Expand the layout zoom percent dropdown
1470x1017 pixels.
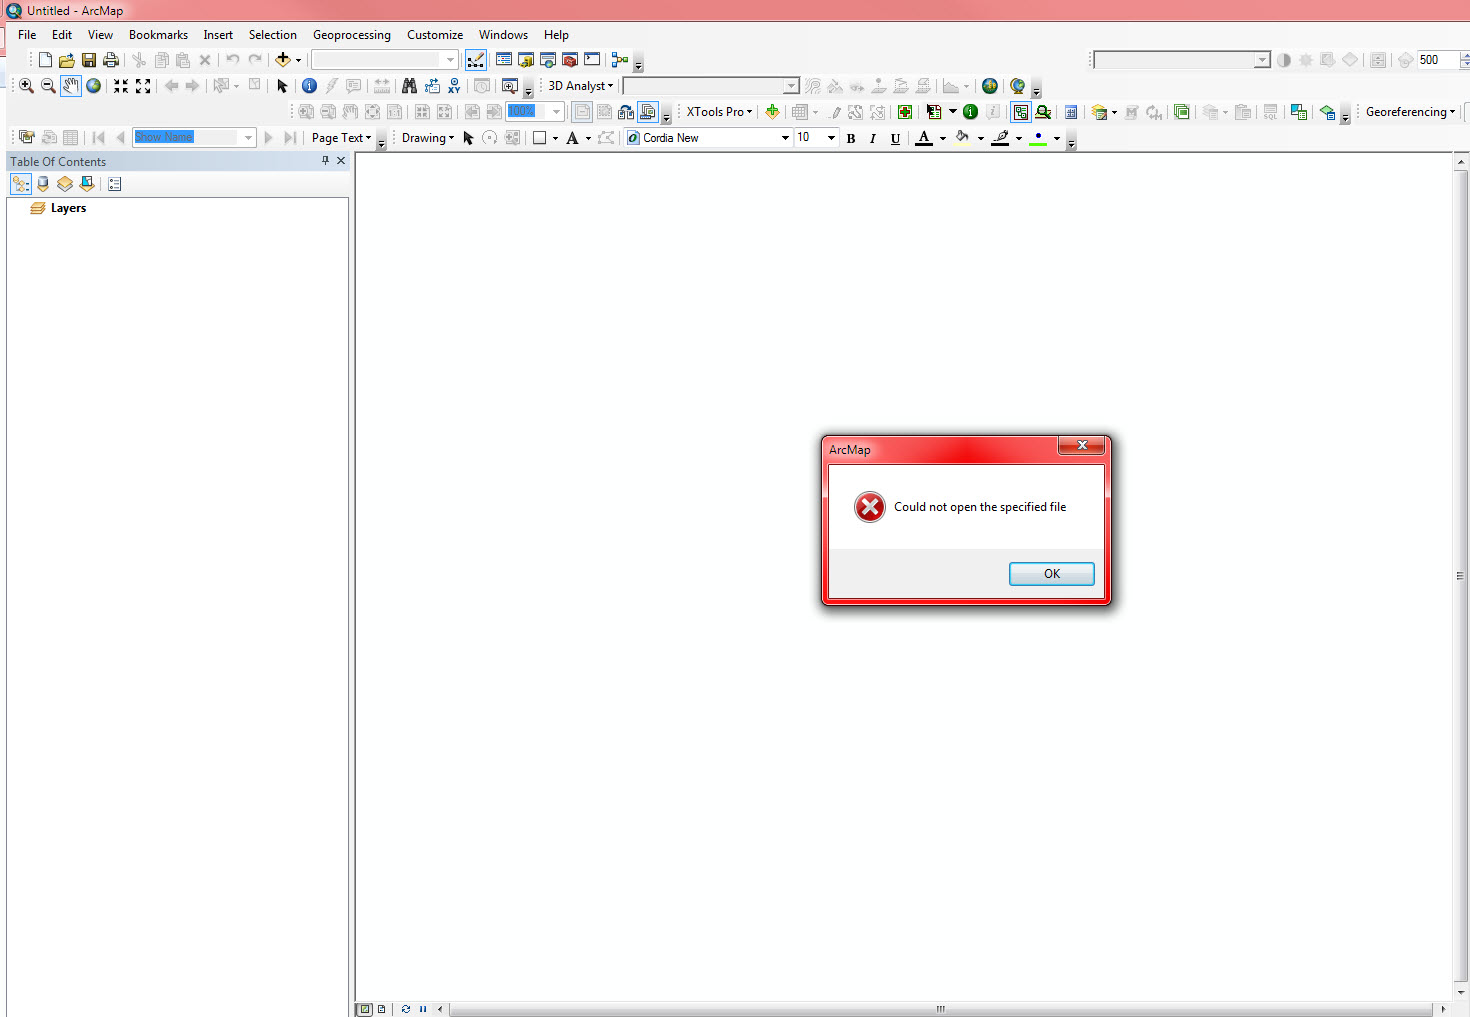click(557, 111)
